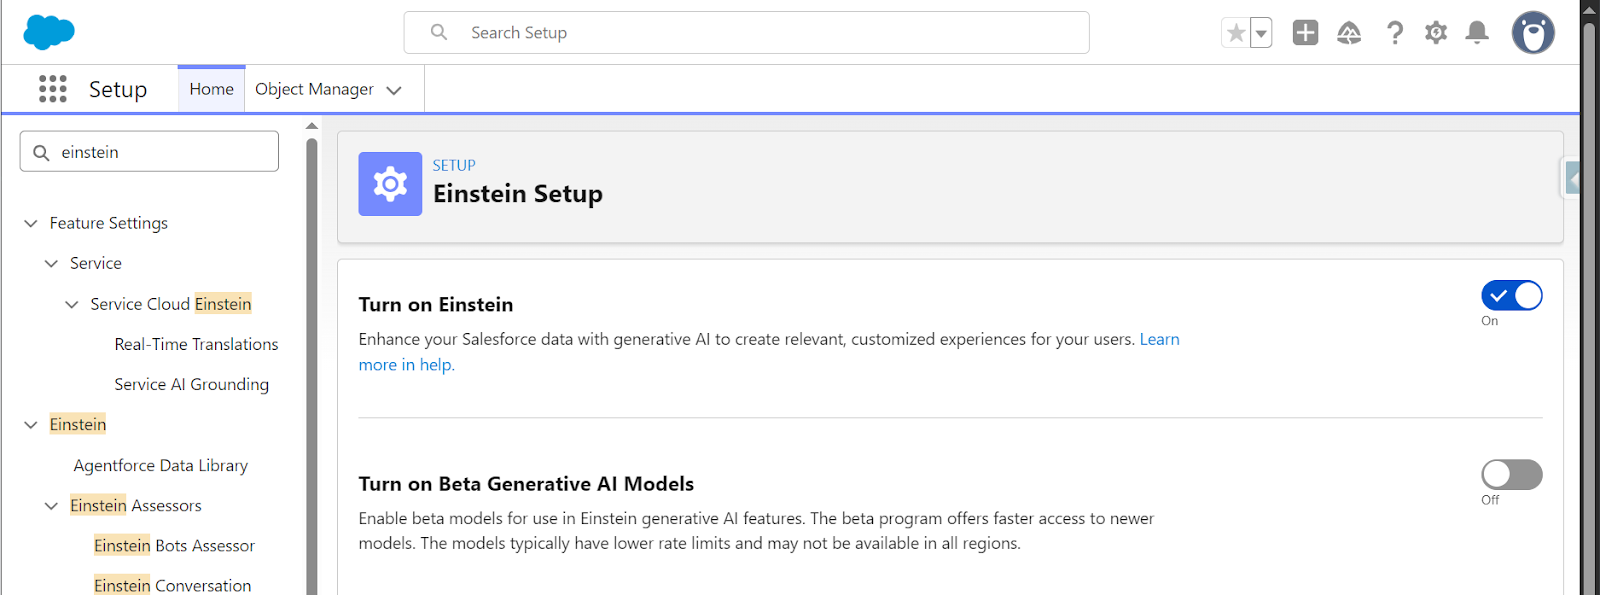Open the Setup gear menu

click(x=1436, y=33)
